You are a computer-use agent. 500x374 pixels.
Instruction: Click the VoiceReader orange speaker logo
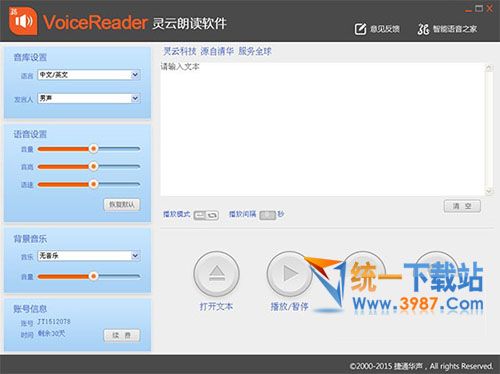click(23, 21)
